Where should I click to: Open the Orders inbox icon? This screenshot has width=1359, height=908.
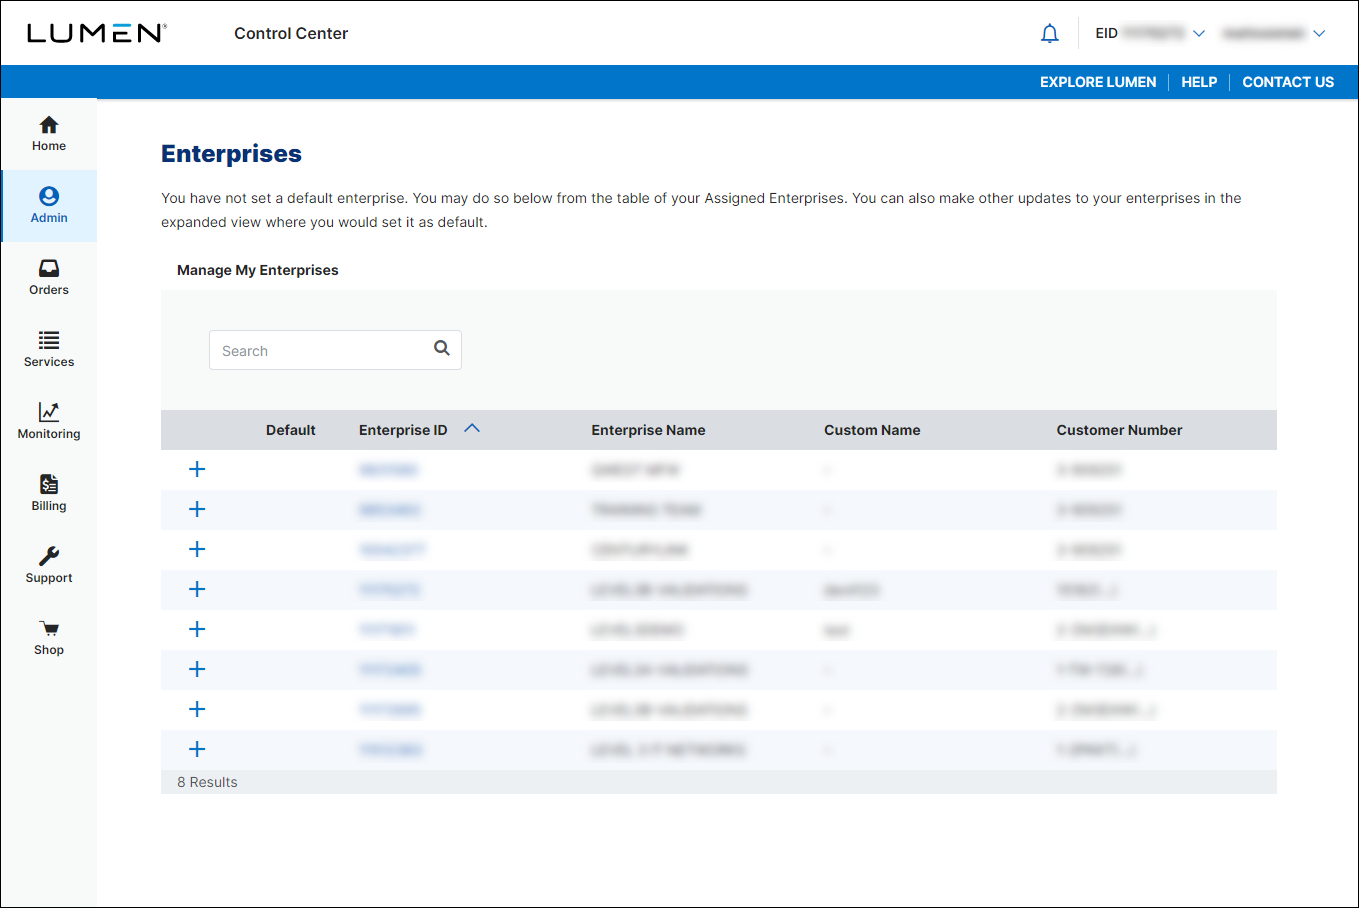(49, 268)
